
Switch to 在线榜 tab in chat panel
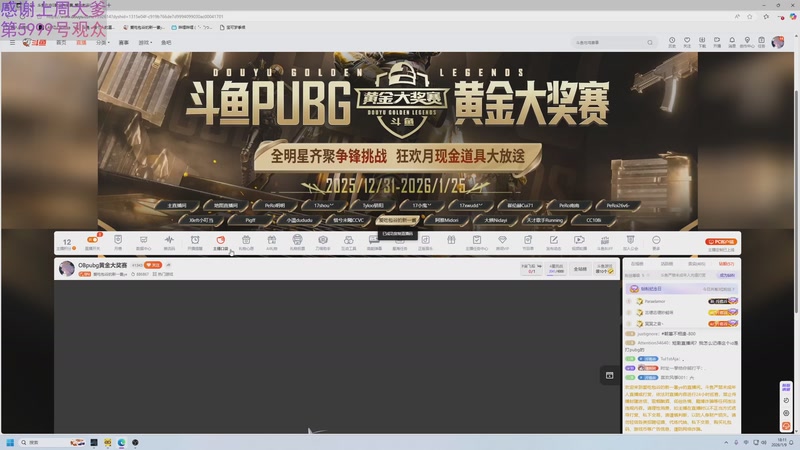coord(637,264)
